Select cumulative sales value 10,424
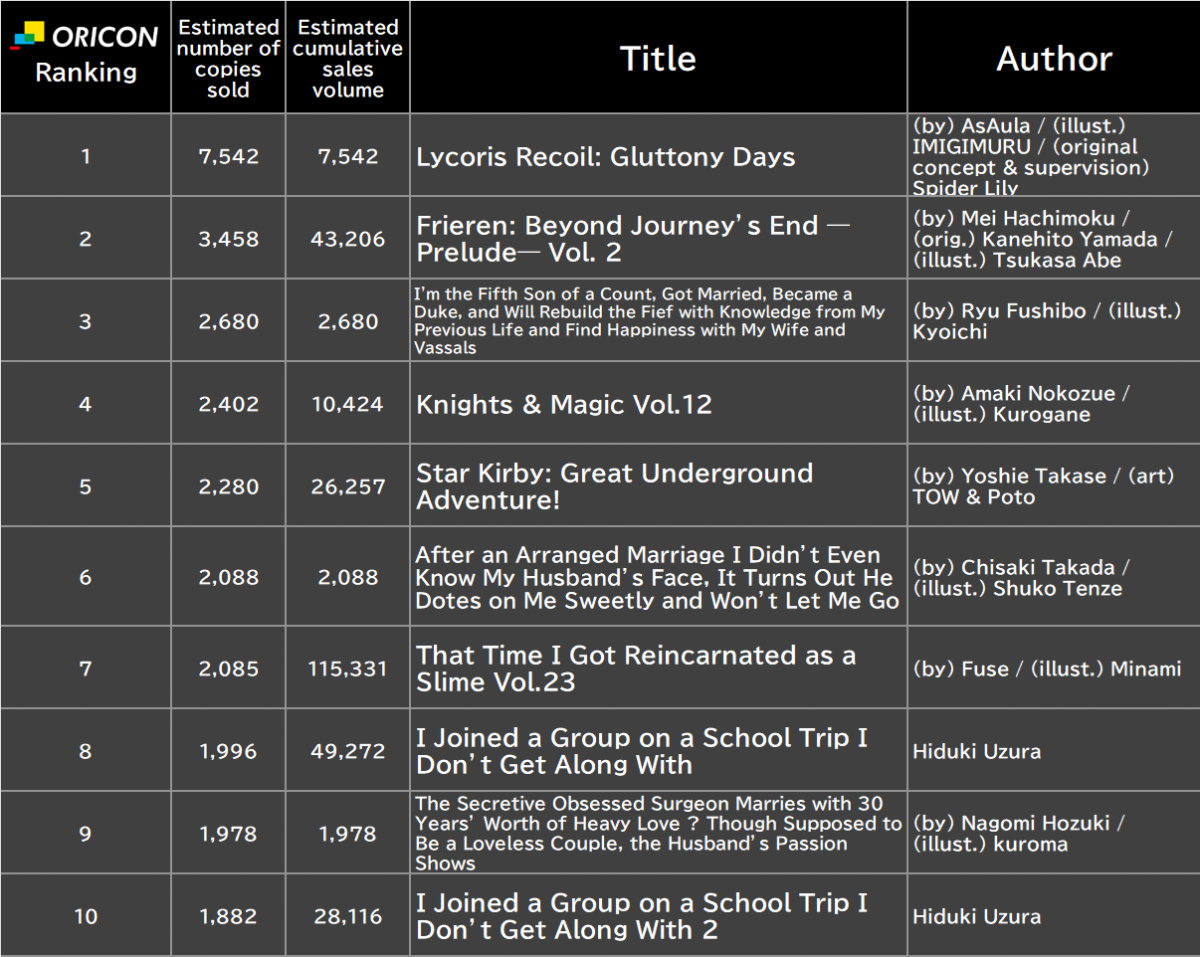This screenshot has width=1200, height=957. [348, 404]
